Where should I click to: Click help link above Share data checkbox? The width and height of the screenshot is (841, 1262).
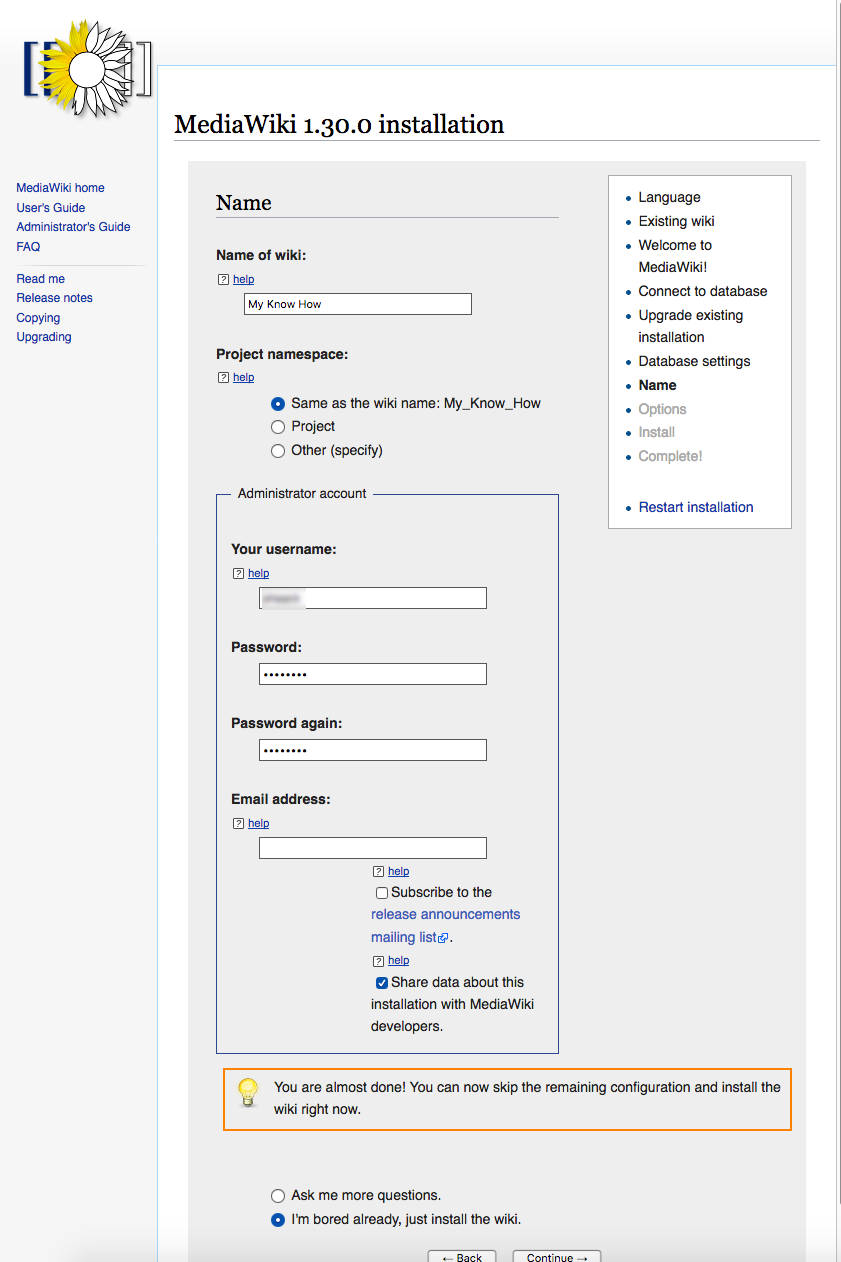click(398, 961)
